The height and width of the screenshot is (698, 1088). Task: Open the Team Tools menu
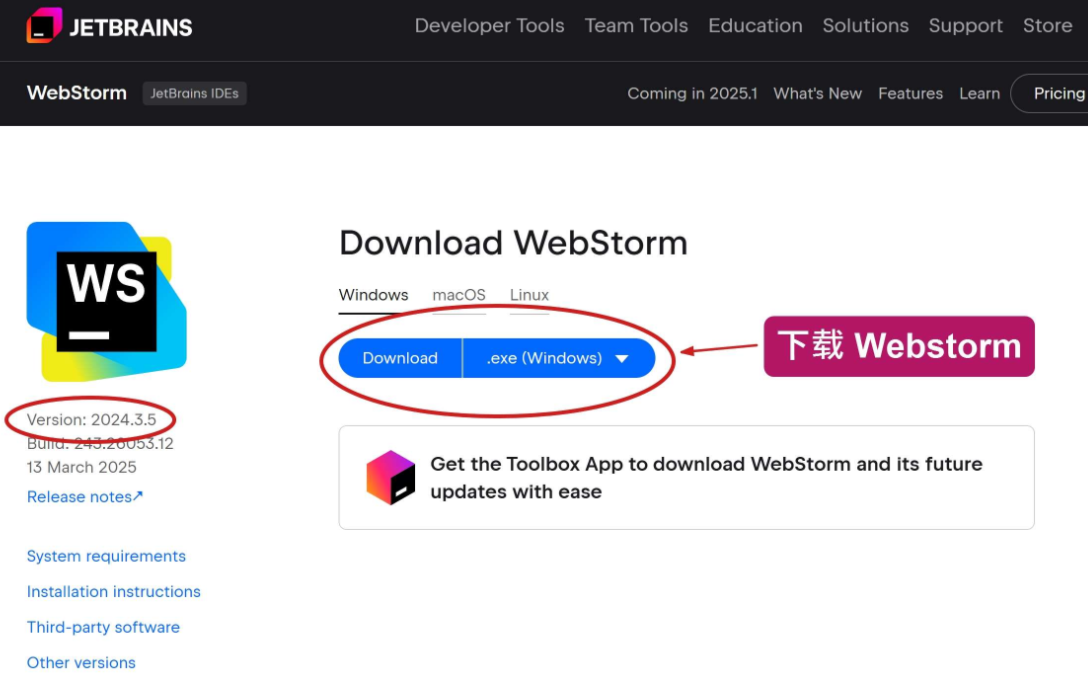[x=636, y=26]
